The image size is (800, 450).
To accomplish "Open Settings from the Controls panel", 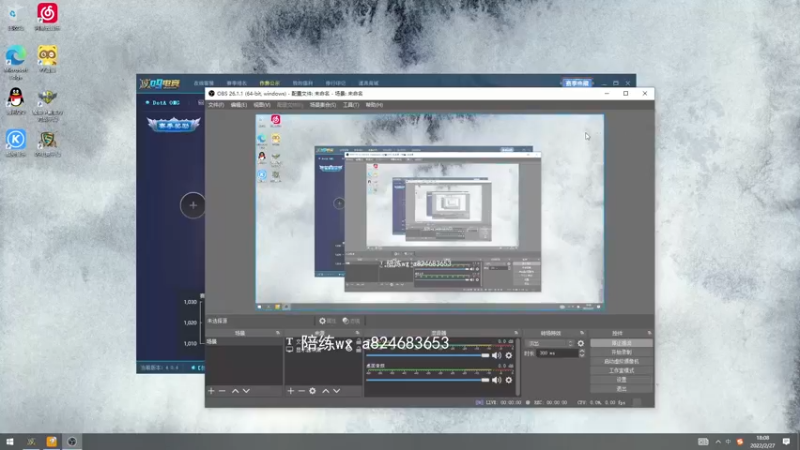I will (621, 380).
